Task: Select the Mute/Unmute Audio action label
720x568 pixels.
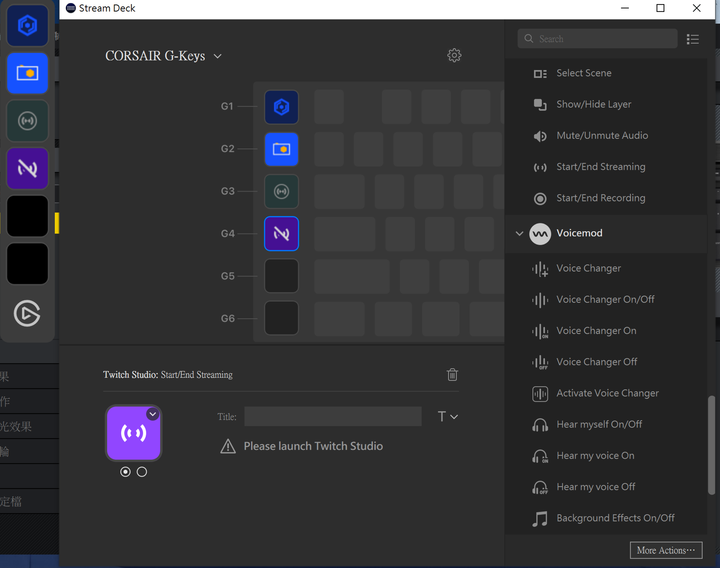Action: click(x=602, y=135)
